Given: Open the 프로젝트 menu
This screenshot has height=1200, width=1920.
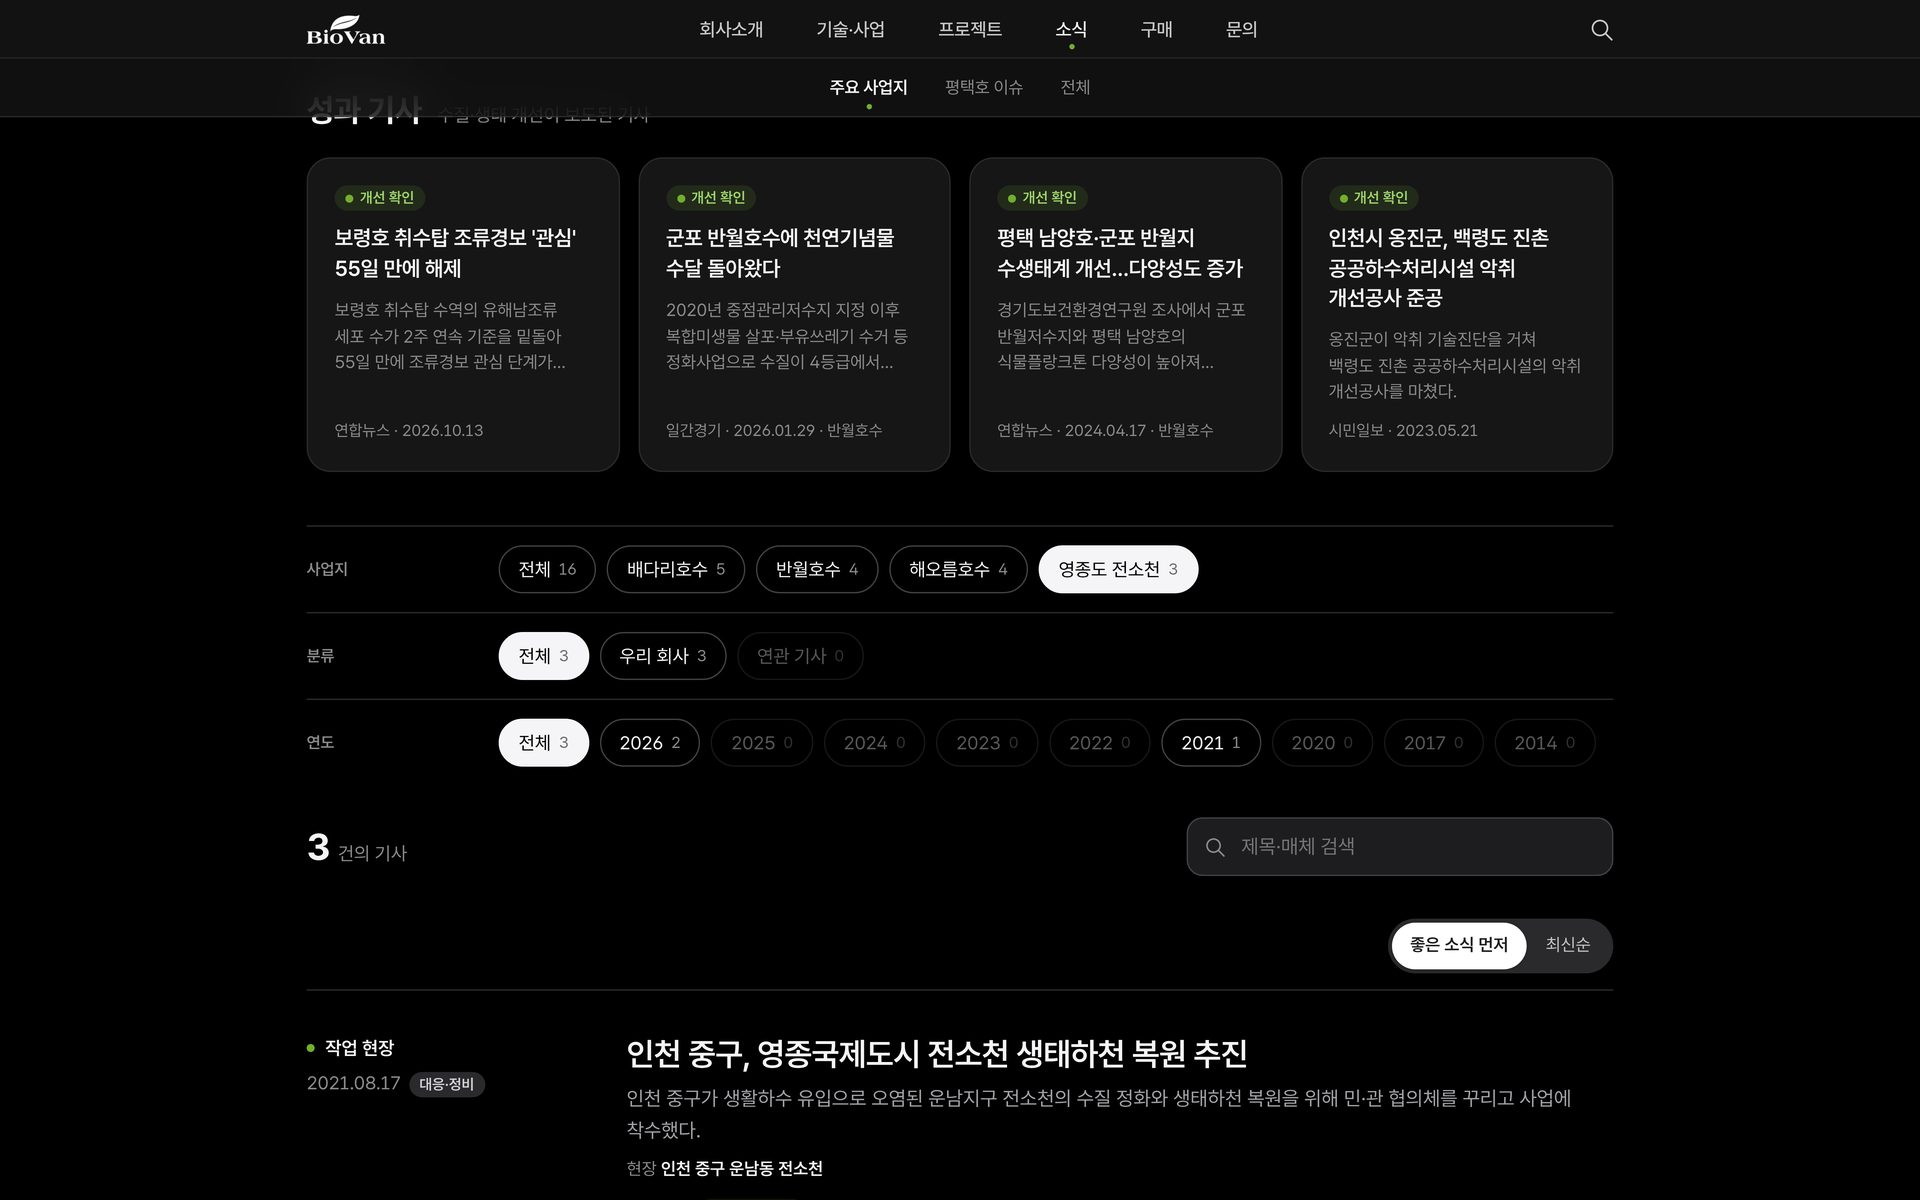Looking at the screenshot, I should pyautogui.click(x=970, y=30).
